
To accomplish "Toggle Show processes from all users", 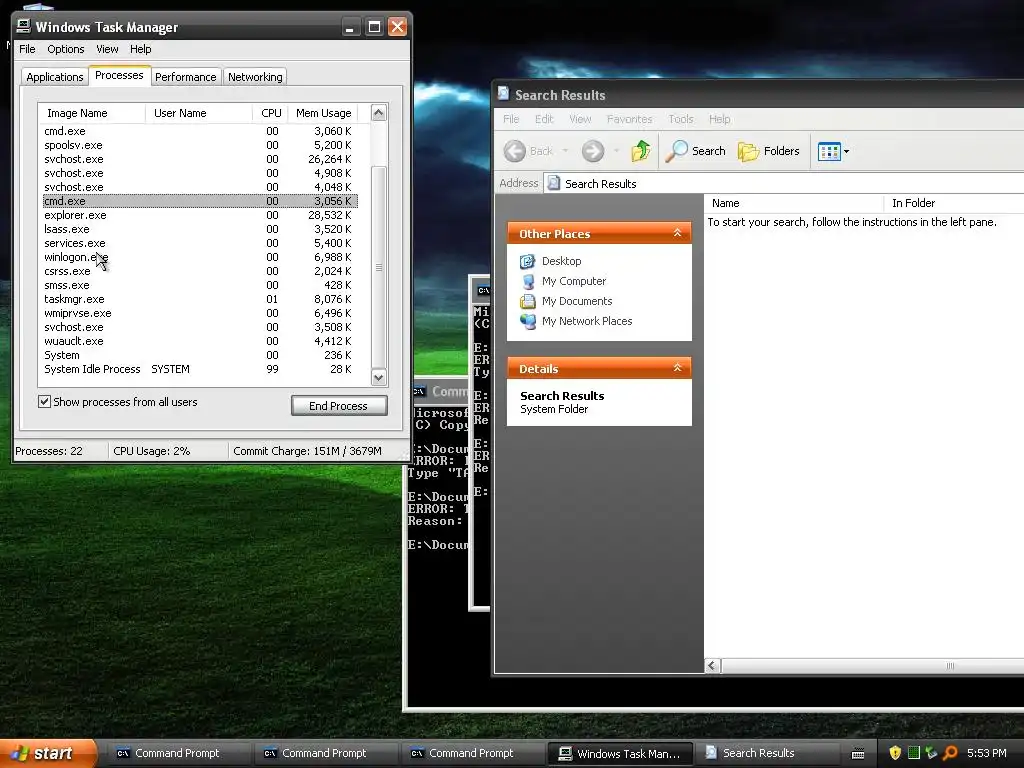I will (x=44, y=402).
